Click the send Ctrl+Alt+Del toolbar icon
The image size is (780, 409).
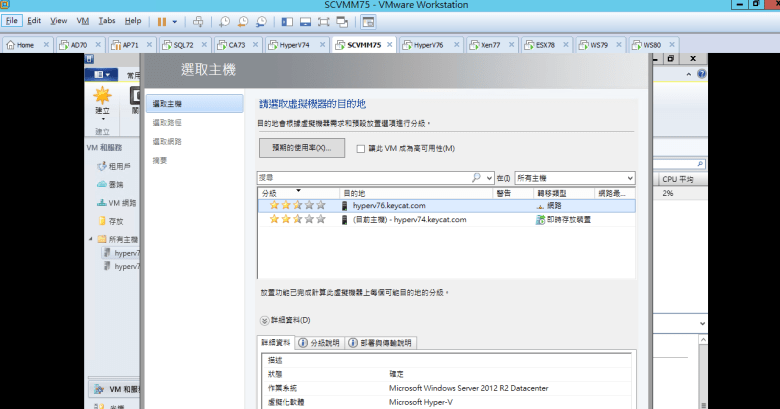[x=198, y=20]
